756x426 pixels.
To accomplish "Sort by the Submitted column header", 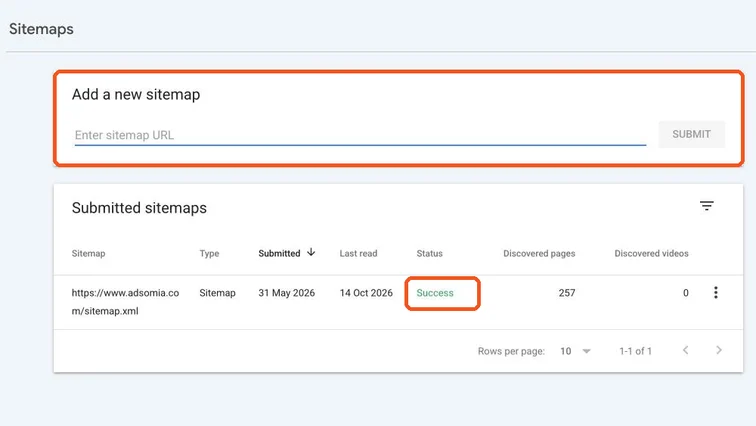I will [279, 253].
